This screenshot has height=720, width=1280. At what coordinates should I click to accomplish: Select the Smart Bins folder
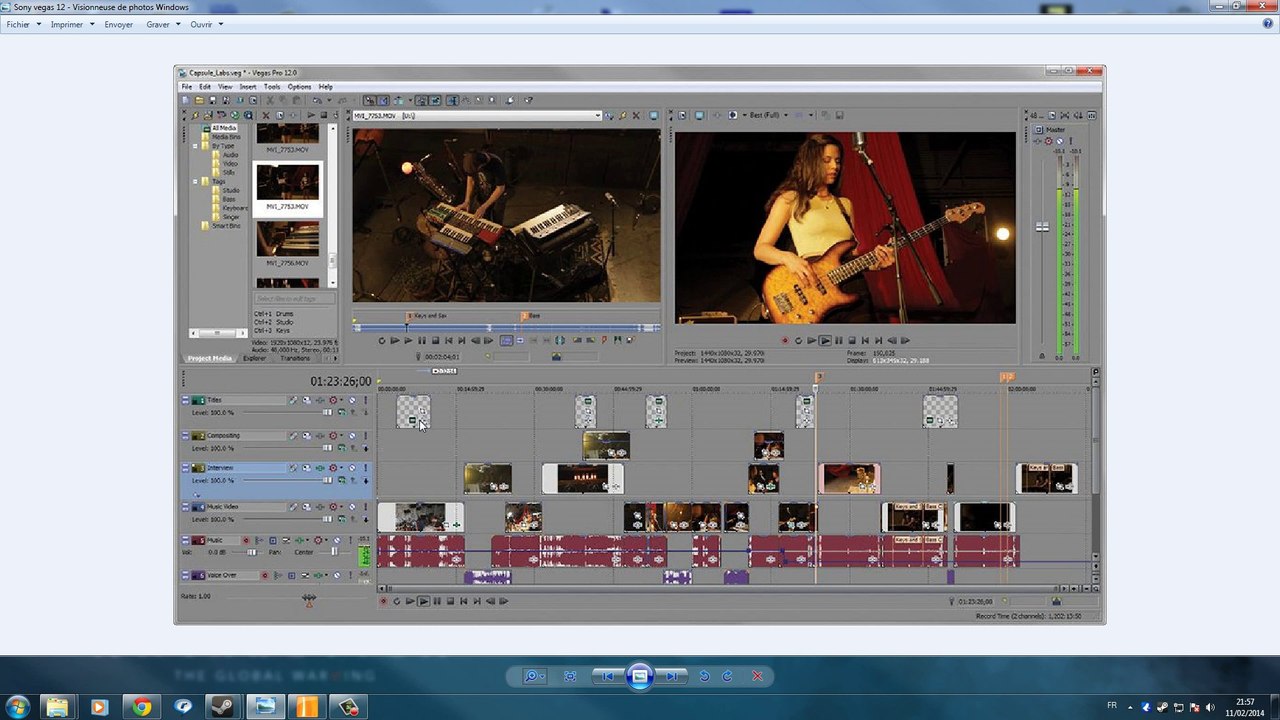click(226, 226)
